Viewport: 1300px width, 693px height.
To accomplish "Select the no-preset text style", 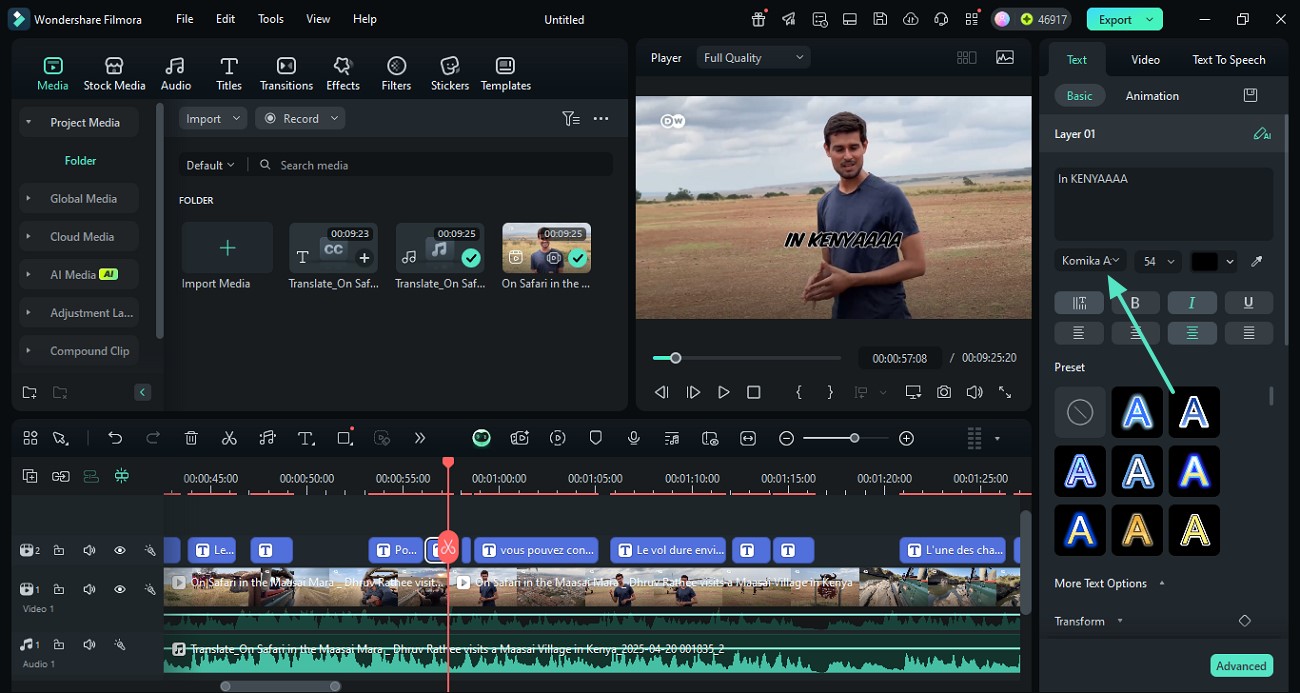I will pyautogui.click(x=1080, y=412).
